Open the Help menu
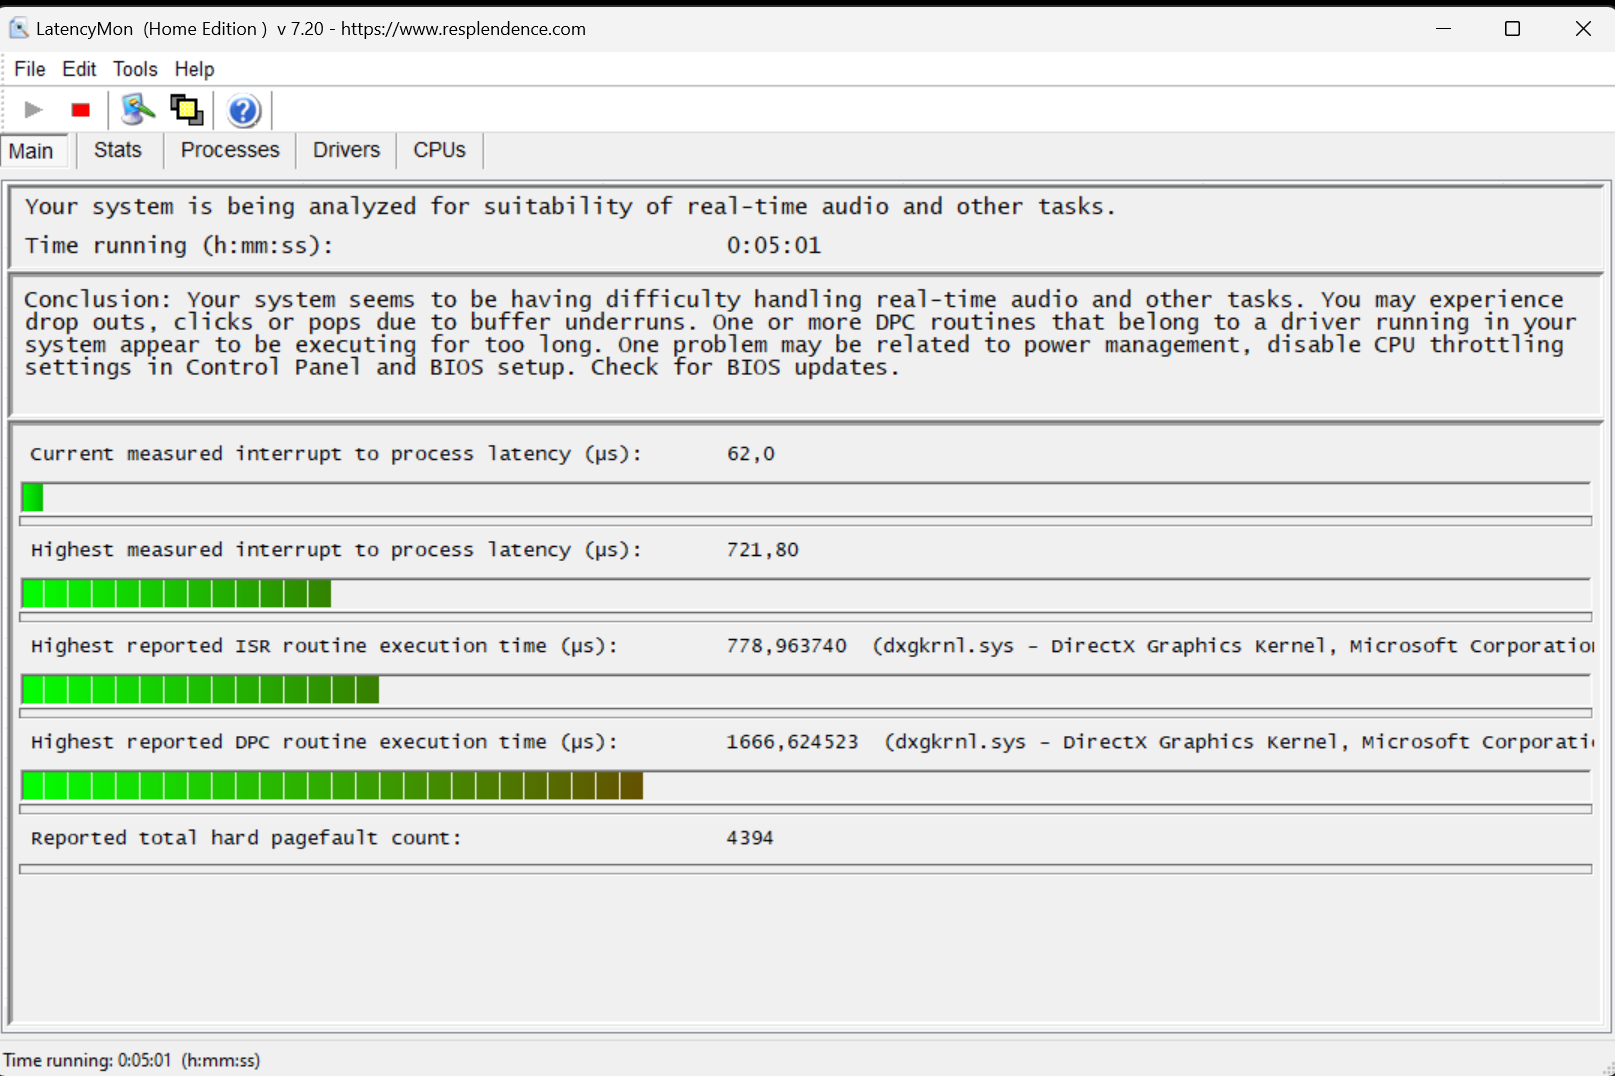 pyautogui.click(x=194, y=69)
